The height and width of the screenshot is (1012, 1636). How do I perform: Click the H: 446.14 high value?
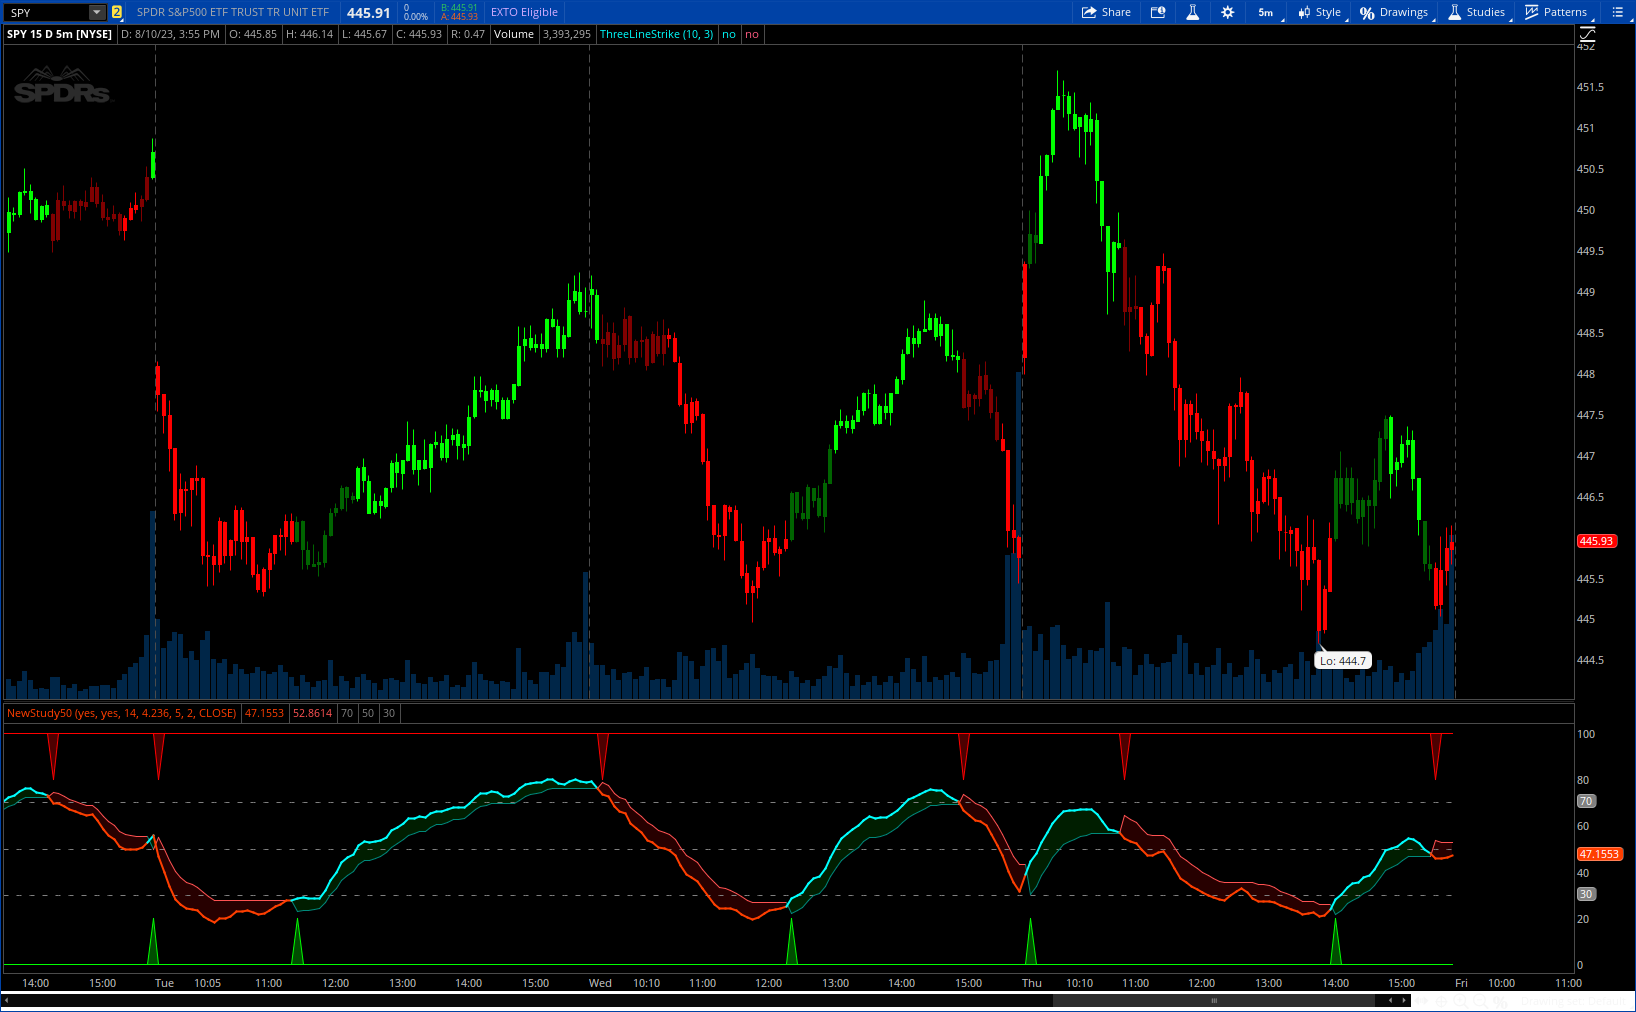click(x=309, y=34)
